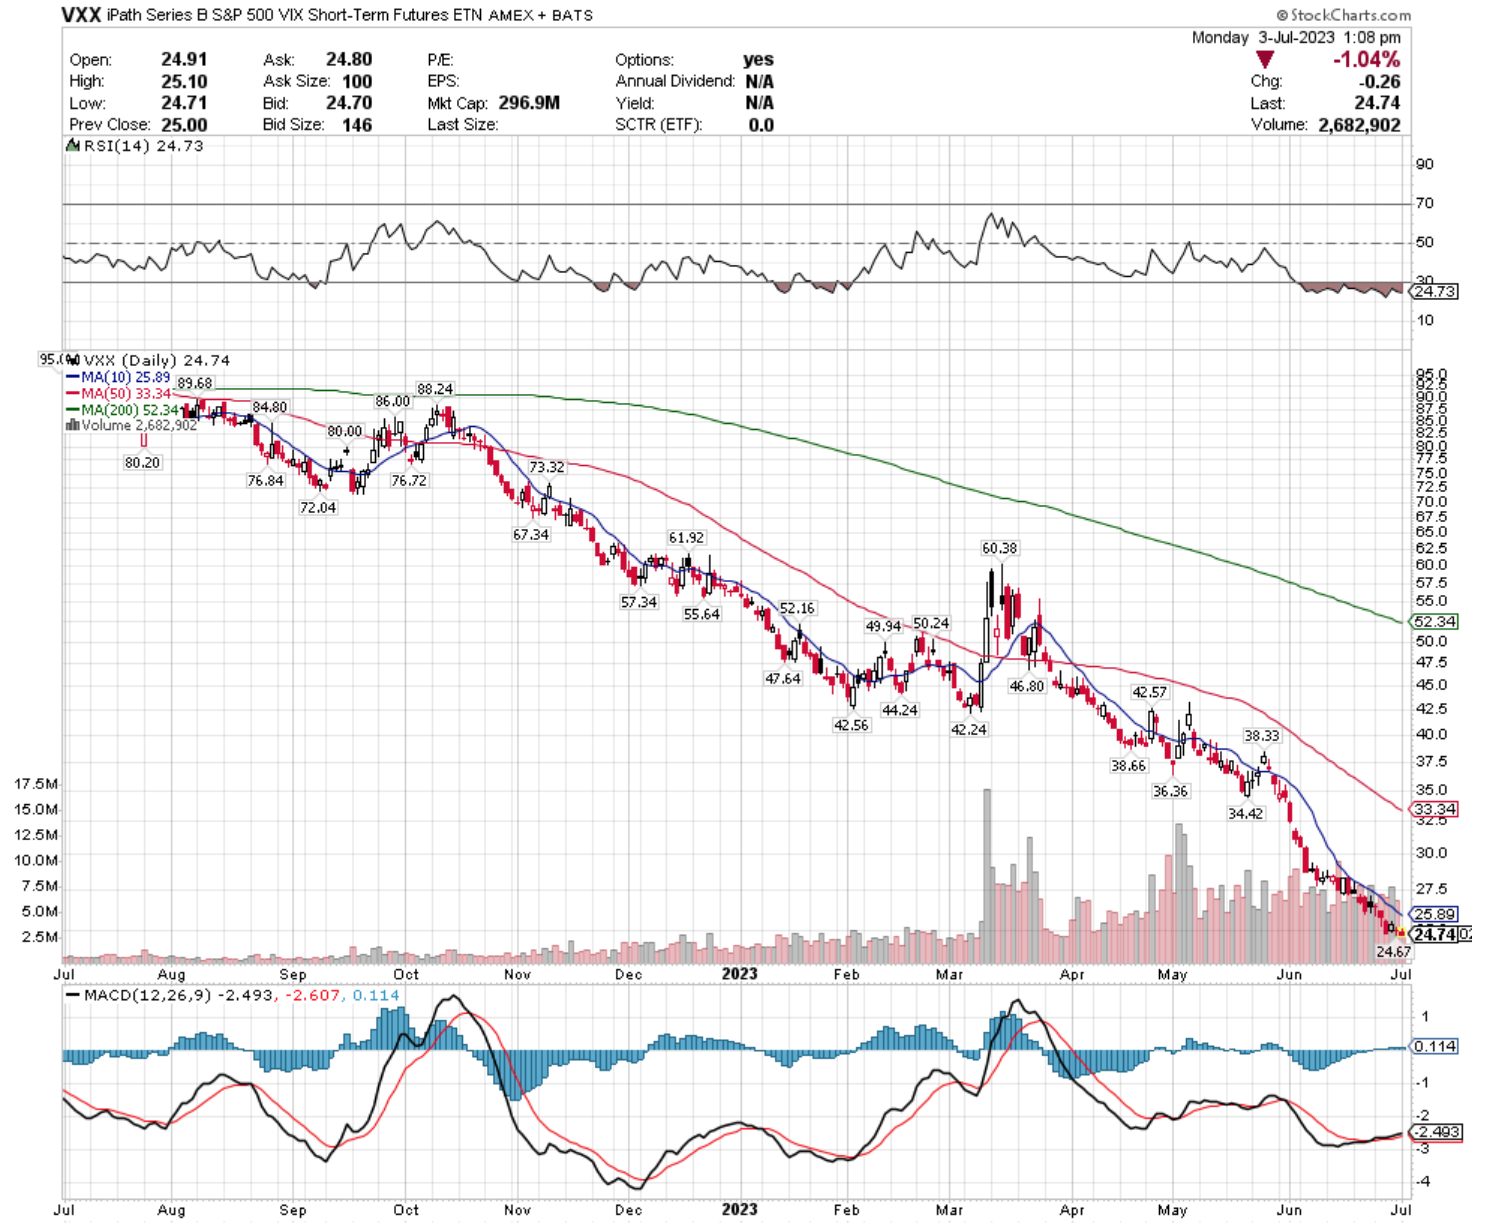Click the Mkt Cap value 296.9M
Screen dimensions: 1494x1226
click(529, 103)
